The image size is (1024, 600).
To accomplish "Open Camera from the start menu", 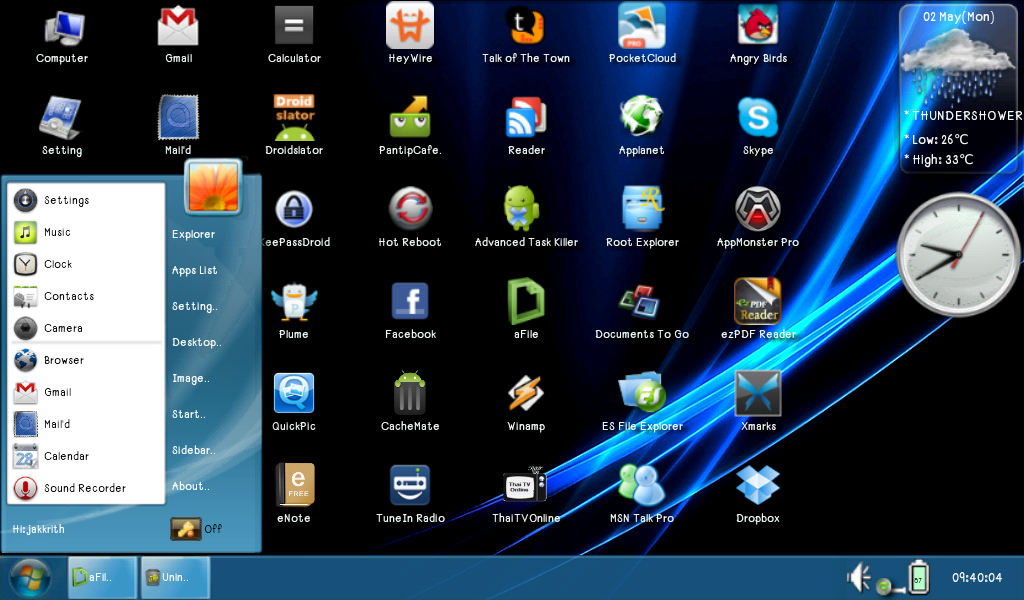I will (x=86, y=328).
